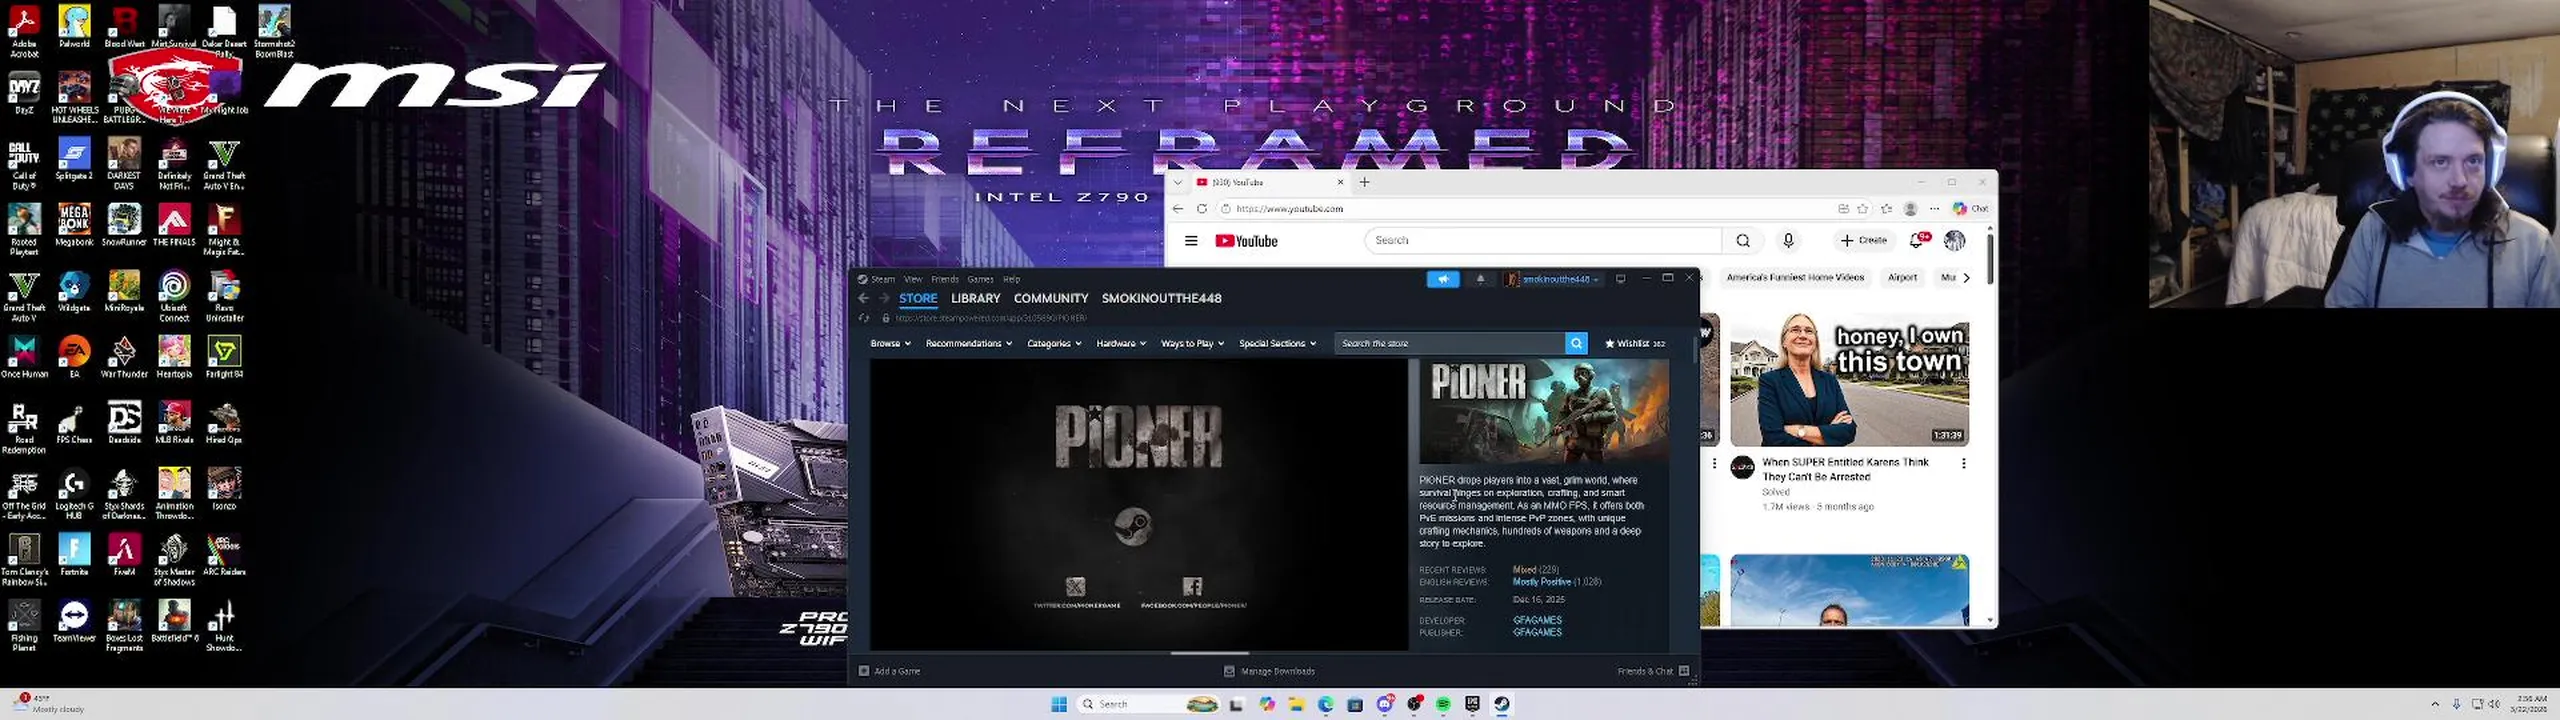The width and height of the screenshot is (2560, 720).
Task: Expand the Categories dropdown in Steam
Action: click(1054, 343)
